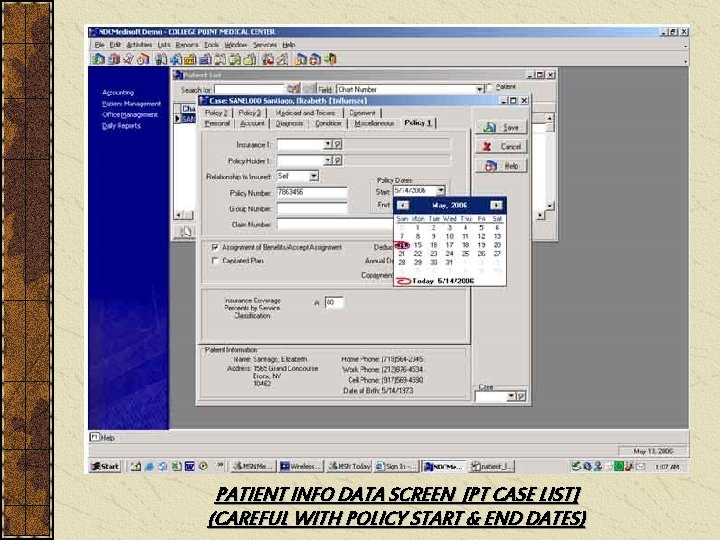The width and height of the screenshot is (720, 540).
Task: Open the Insurance 1 lookup magnifier icon
Action: coord(338,144)
